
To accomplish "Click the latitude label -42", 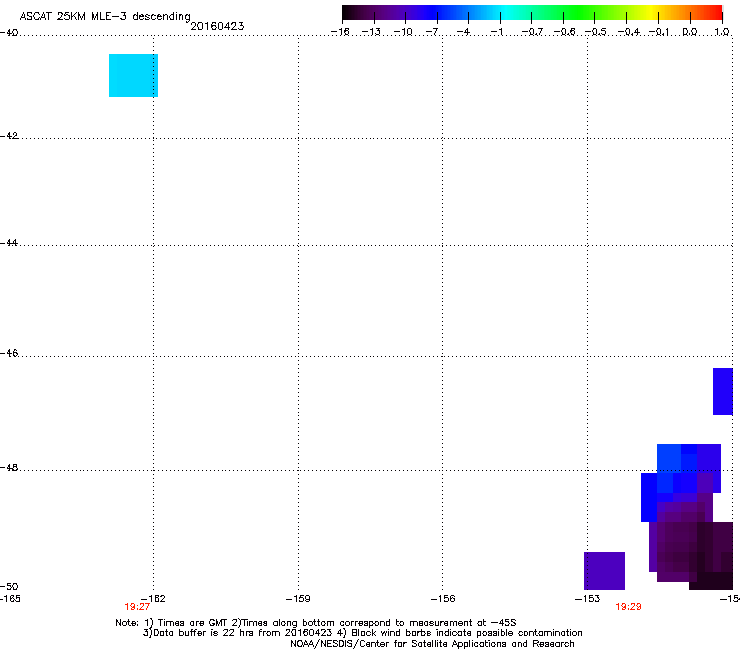I will (x=9, y=135).
